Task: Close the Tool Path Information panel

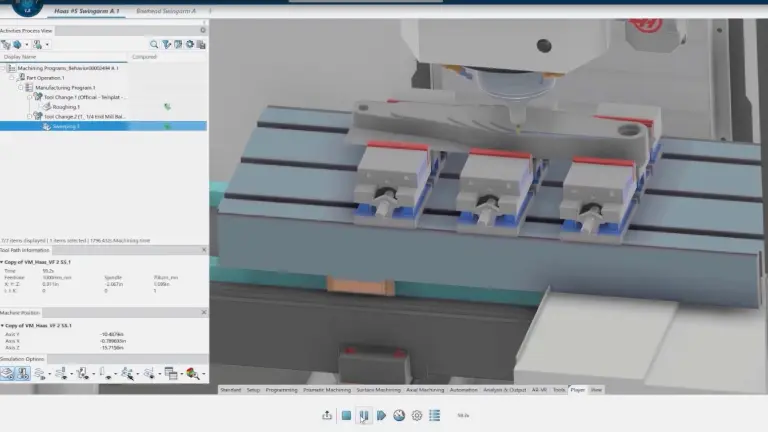Action: click(x=204, y=250)
